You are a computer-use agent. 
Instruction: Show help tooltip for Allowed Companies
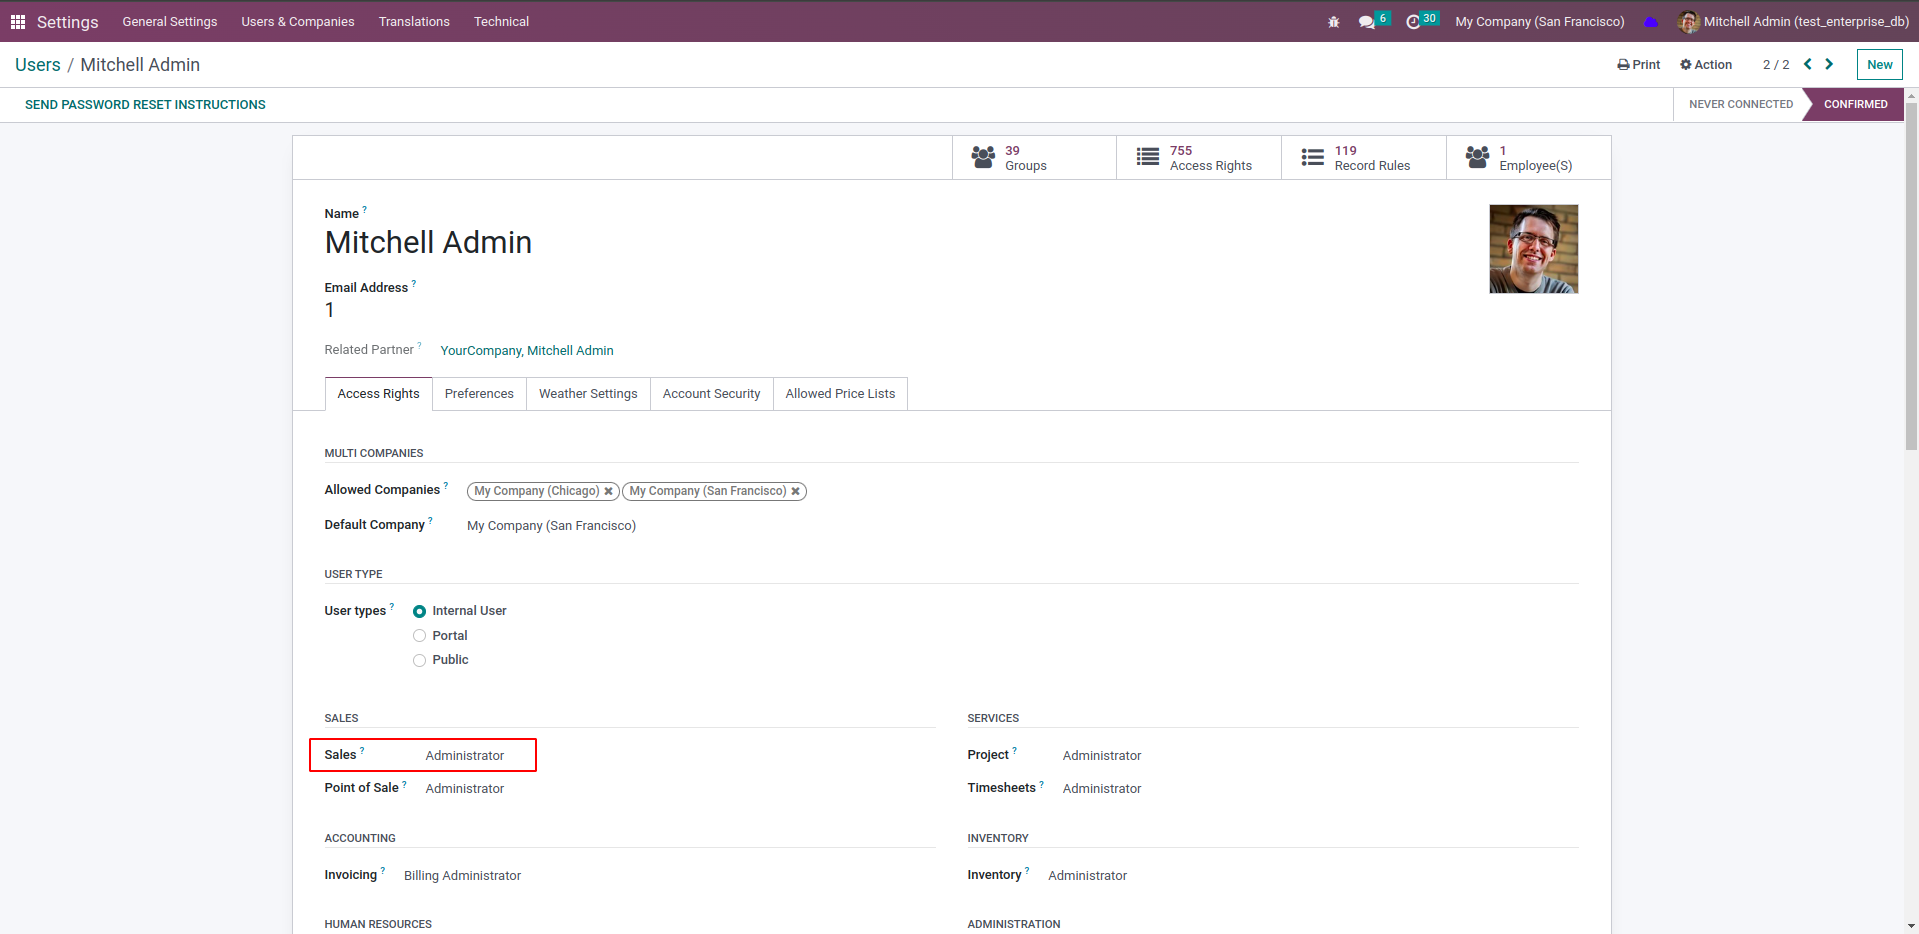point(446,486)
